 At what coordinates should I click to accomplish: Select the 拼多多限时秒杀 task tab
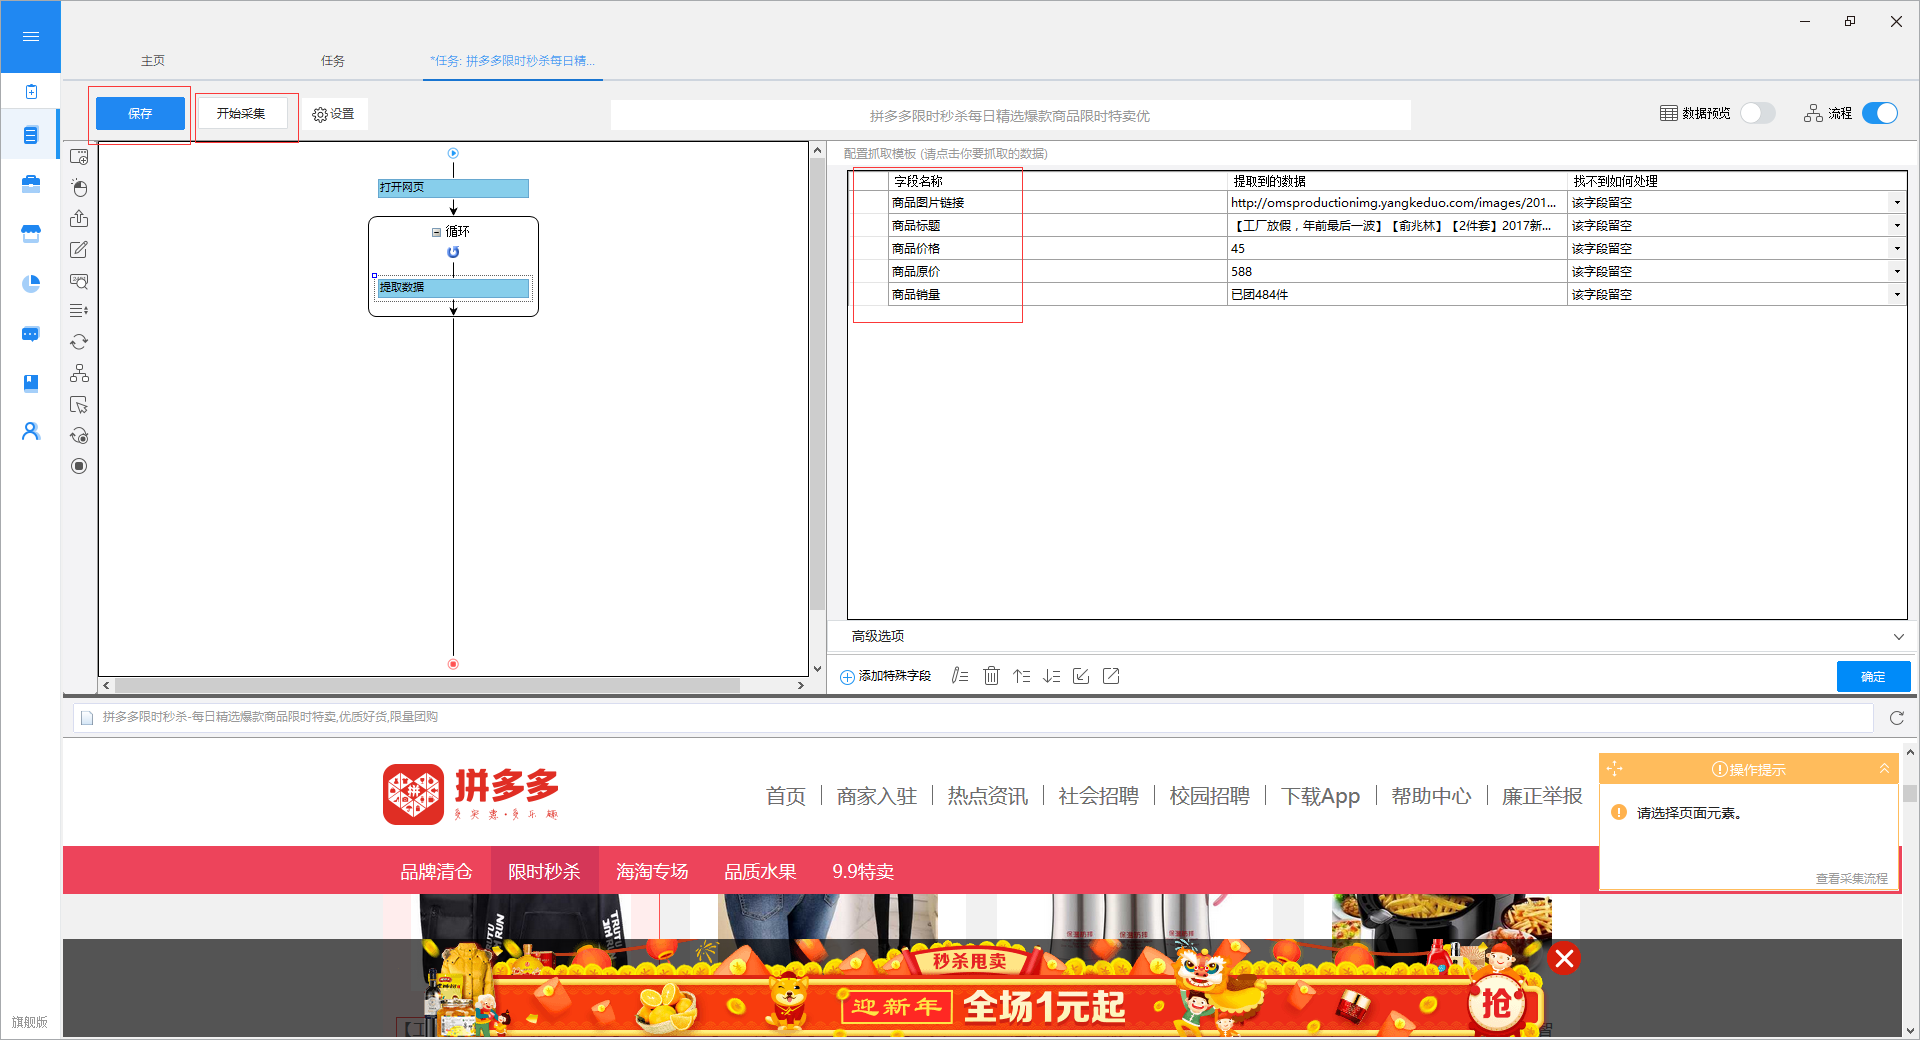click(512, 61)
